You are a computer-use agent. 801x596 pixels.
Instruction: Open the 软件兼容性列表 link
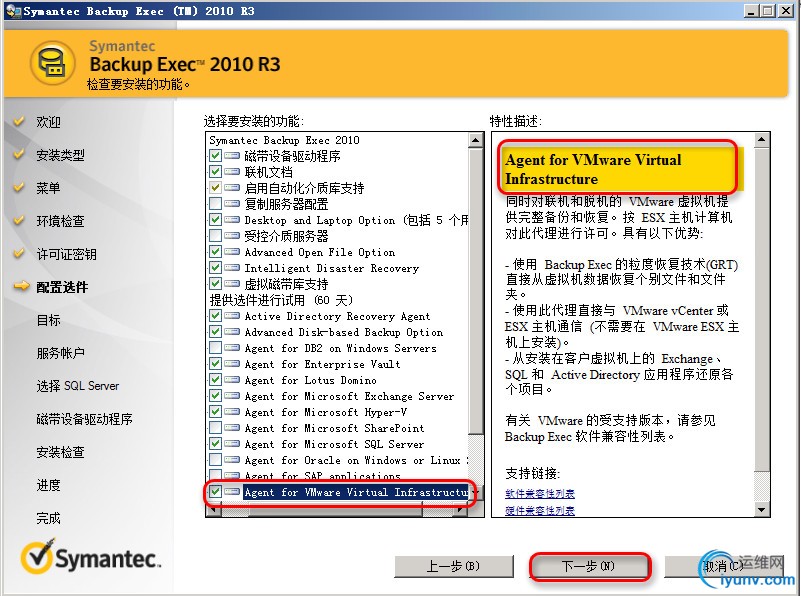[x=539, y=494]
